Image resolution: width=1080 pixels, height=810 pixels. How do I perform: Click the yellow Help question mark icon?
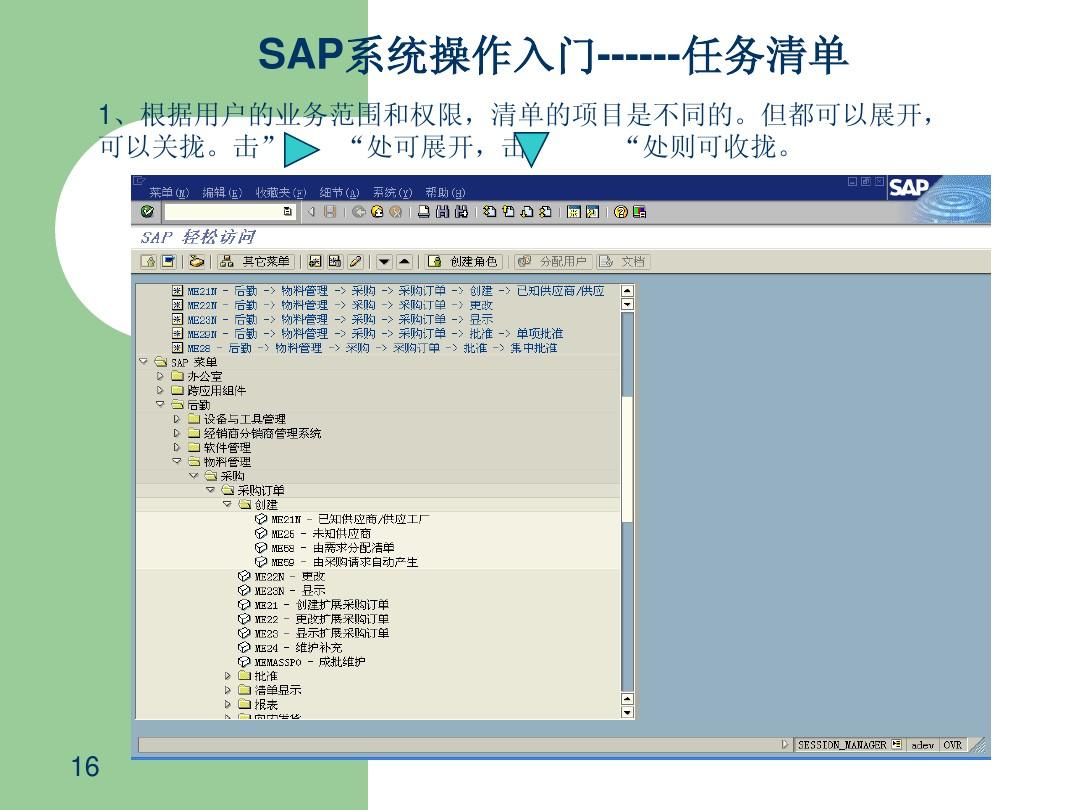click(x=621, y=212)
